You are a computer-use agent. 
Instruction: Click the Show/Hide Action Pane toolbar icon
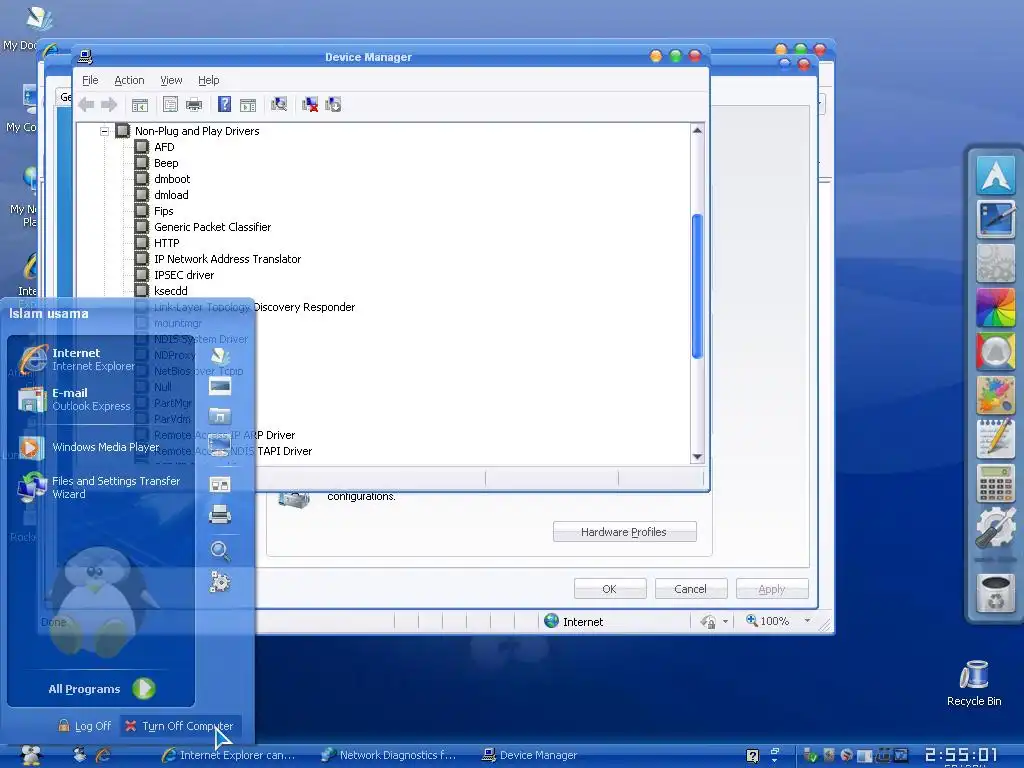coord(248,104)
